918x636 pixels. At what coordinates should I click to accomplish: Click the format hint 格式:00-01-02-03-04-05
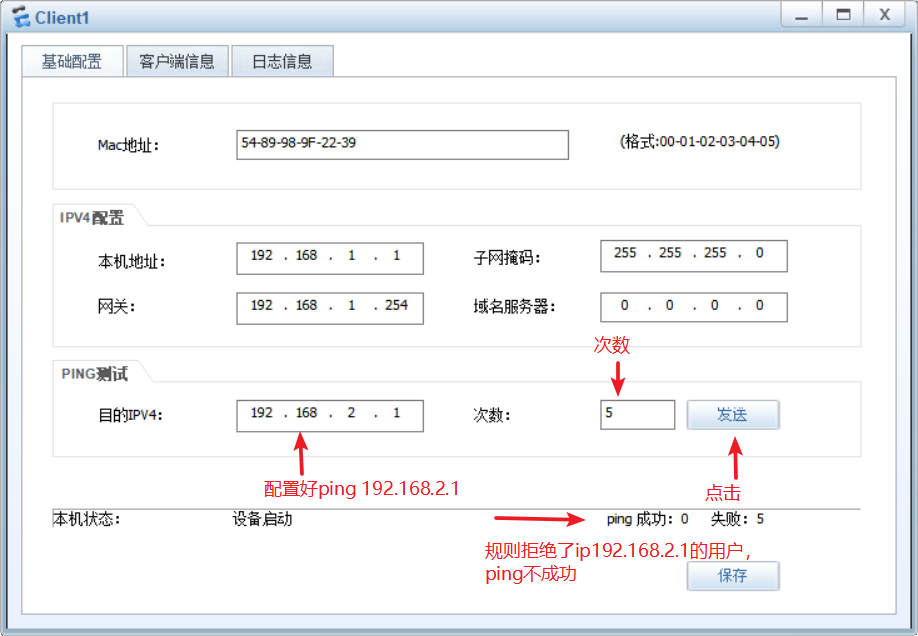click(700, 141)
